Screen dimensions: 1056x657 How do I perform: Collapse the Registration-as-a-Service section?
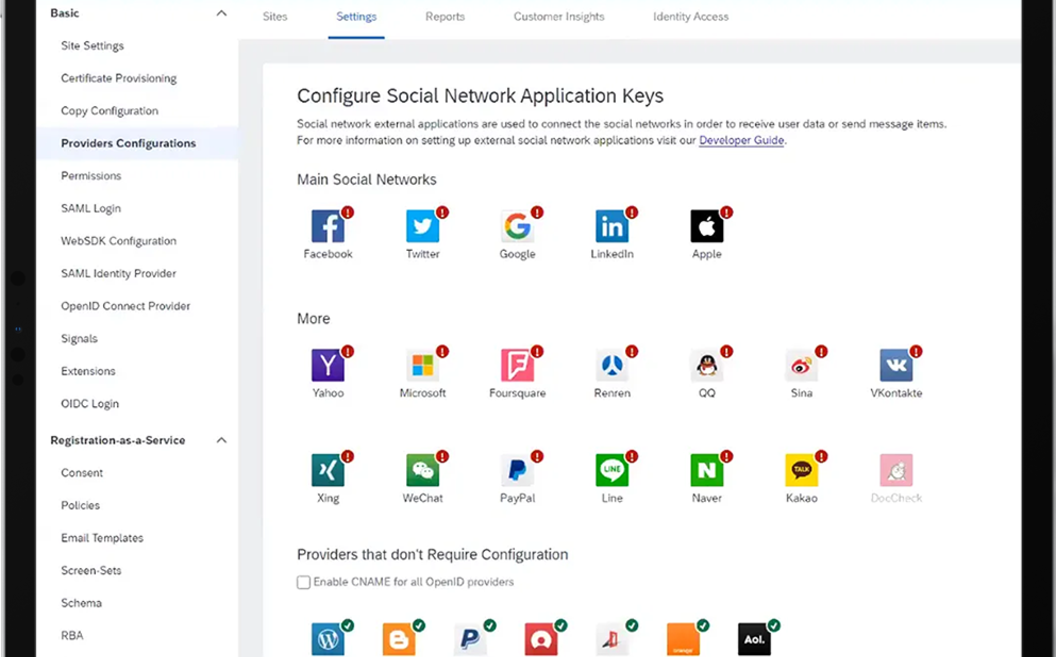[221, 440]
